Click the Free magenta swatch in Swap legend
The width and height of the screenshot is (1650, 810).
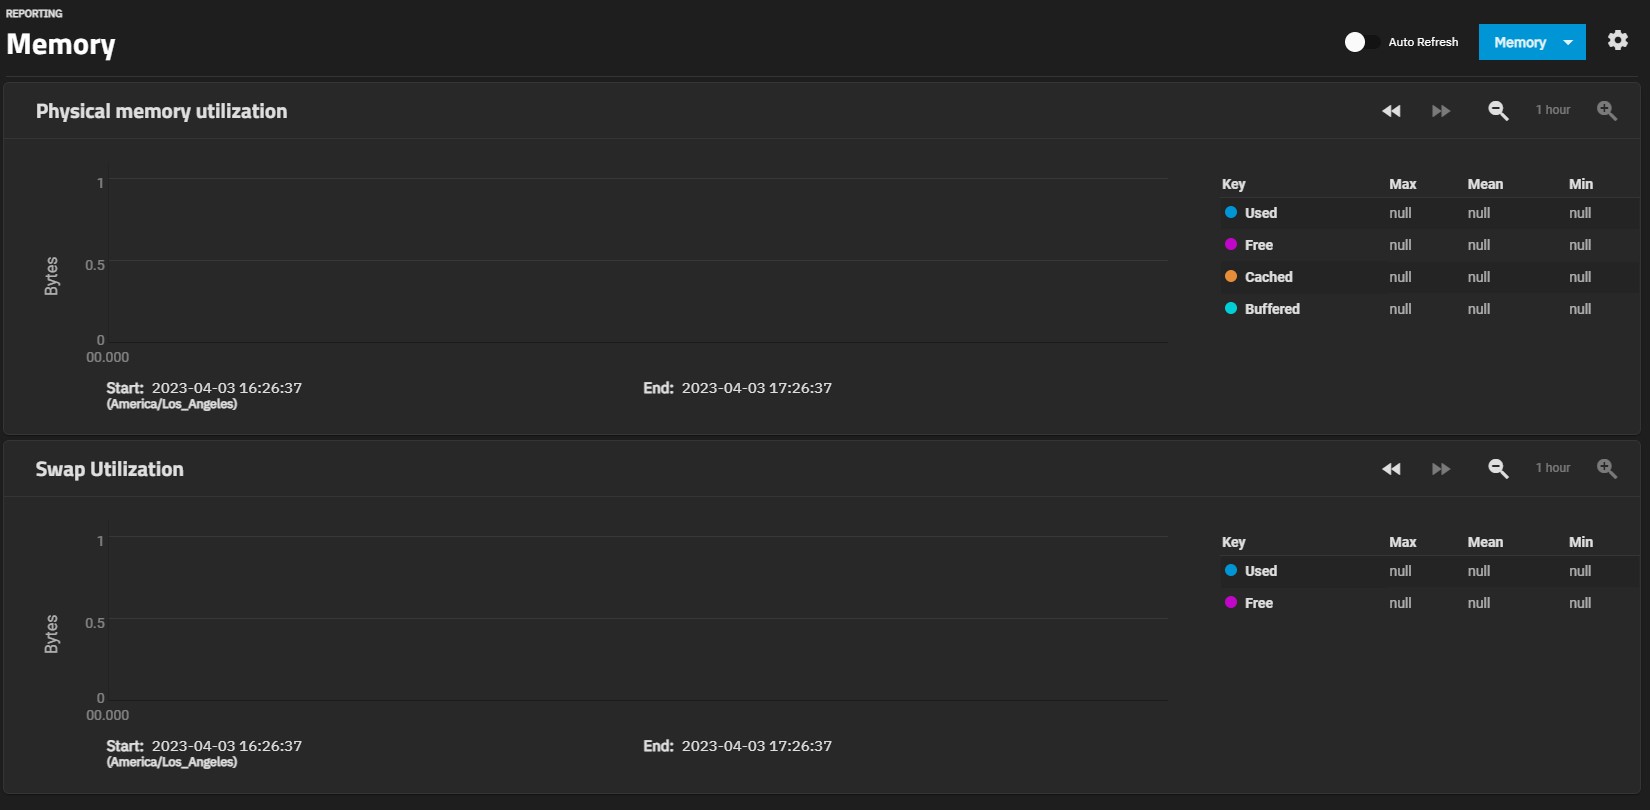1231,602
